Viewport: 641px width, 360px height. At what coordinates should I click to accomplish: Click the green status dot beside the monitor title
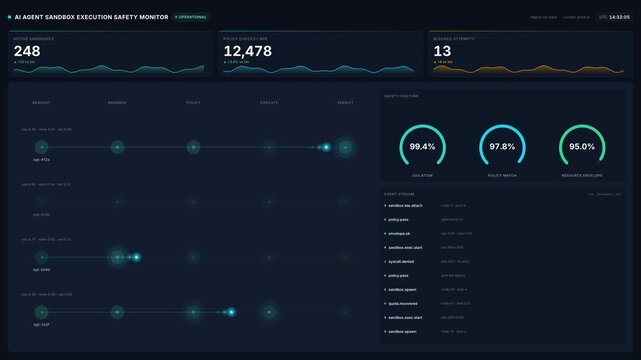[9, 17]
